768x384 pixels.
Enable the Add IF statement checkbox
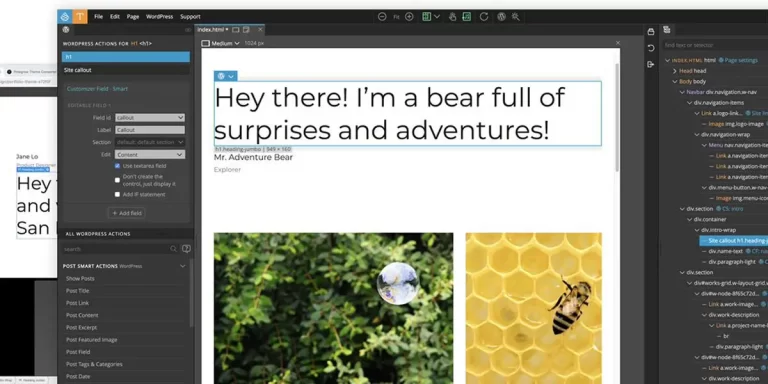point(117,194)
